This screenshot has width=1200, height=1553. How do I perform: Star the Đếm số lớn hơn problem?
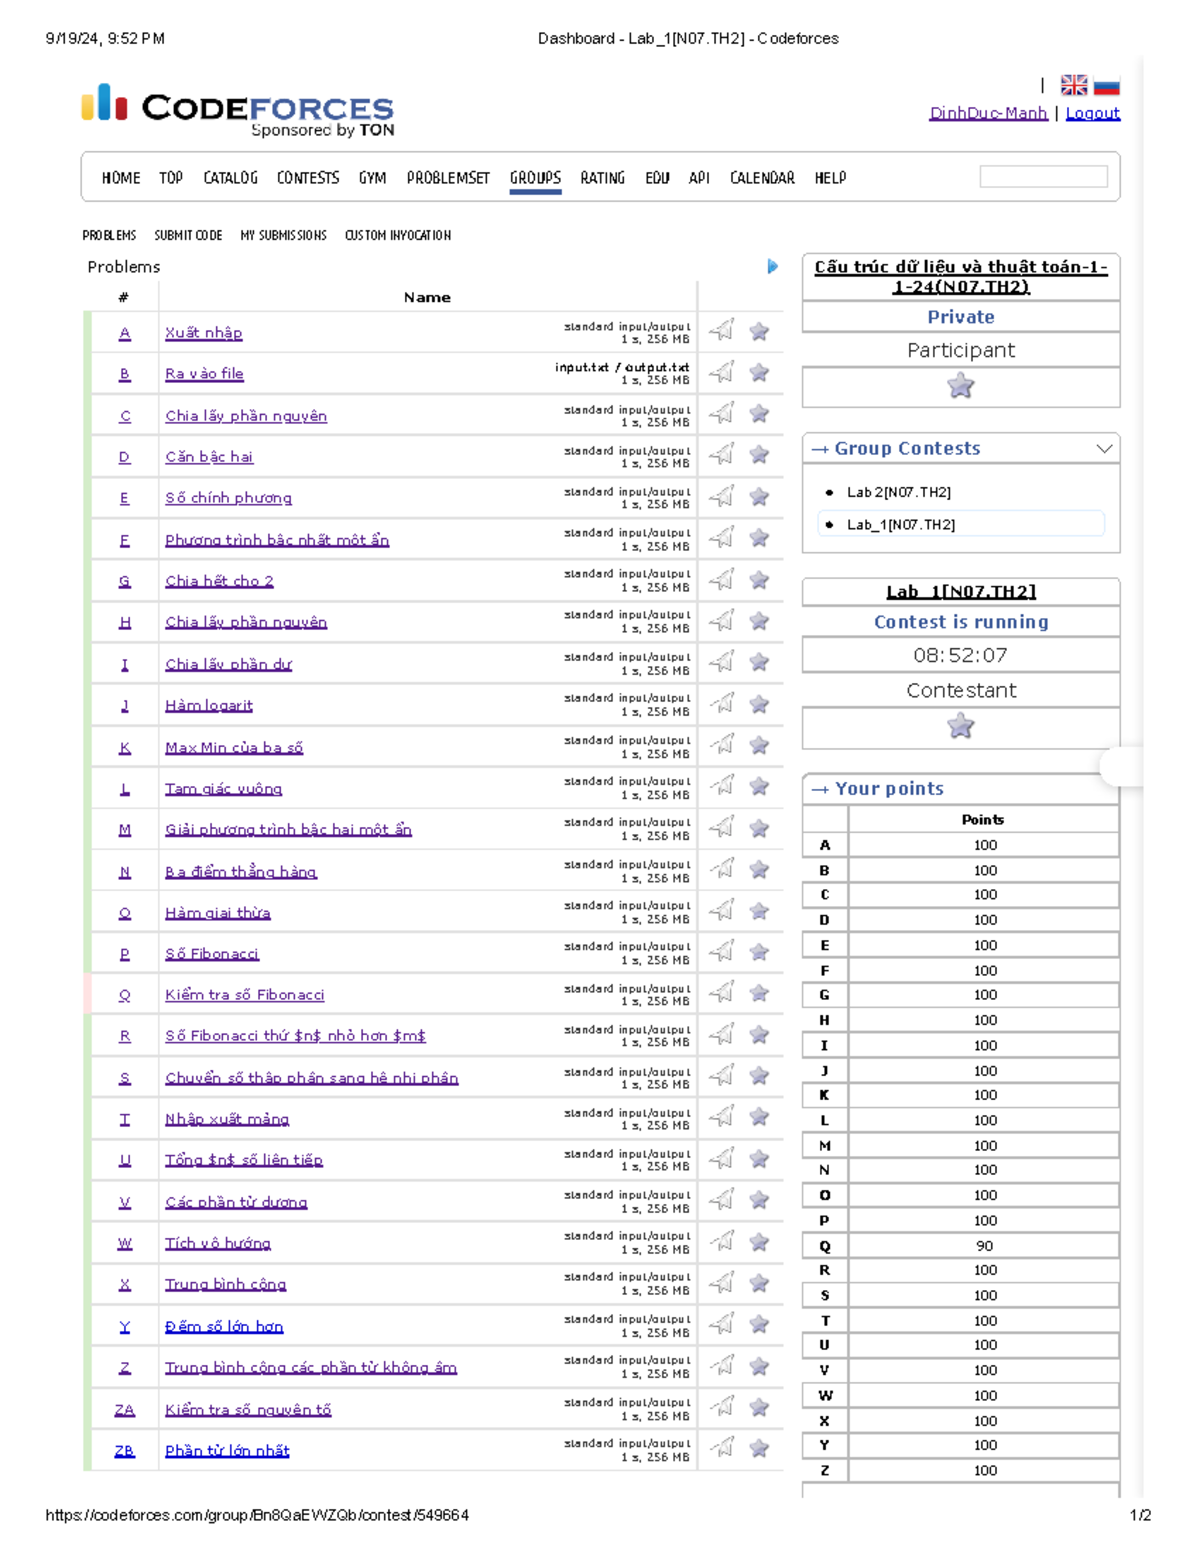(759, 1325)
